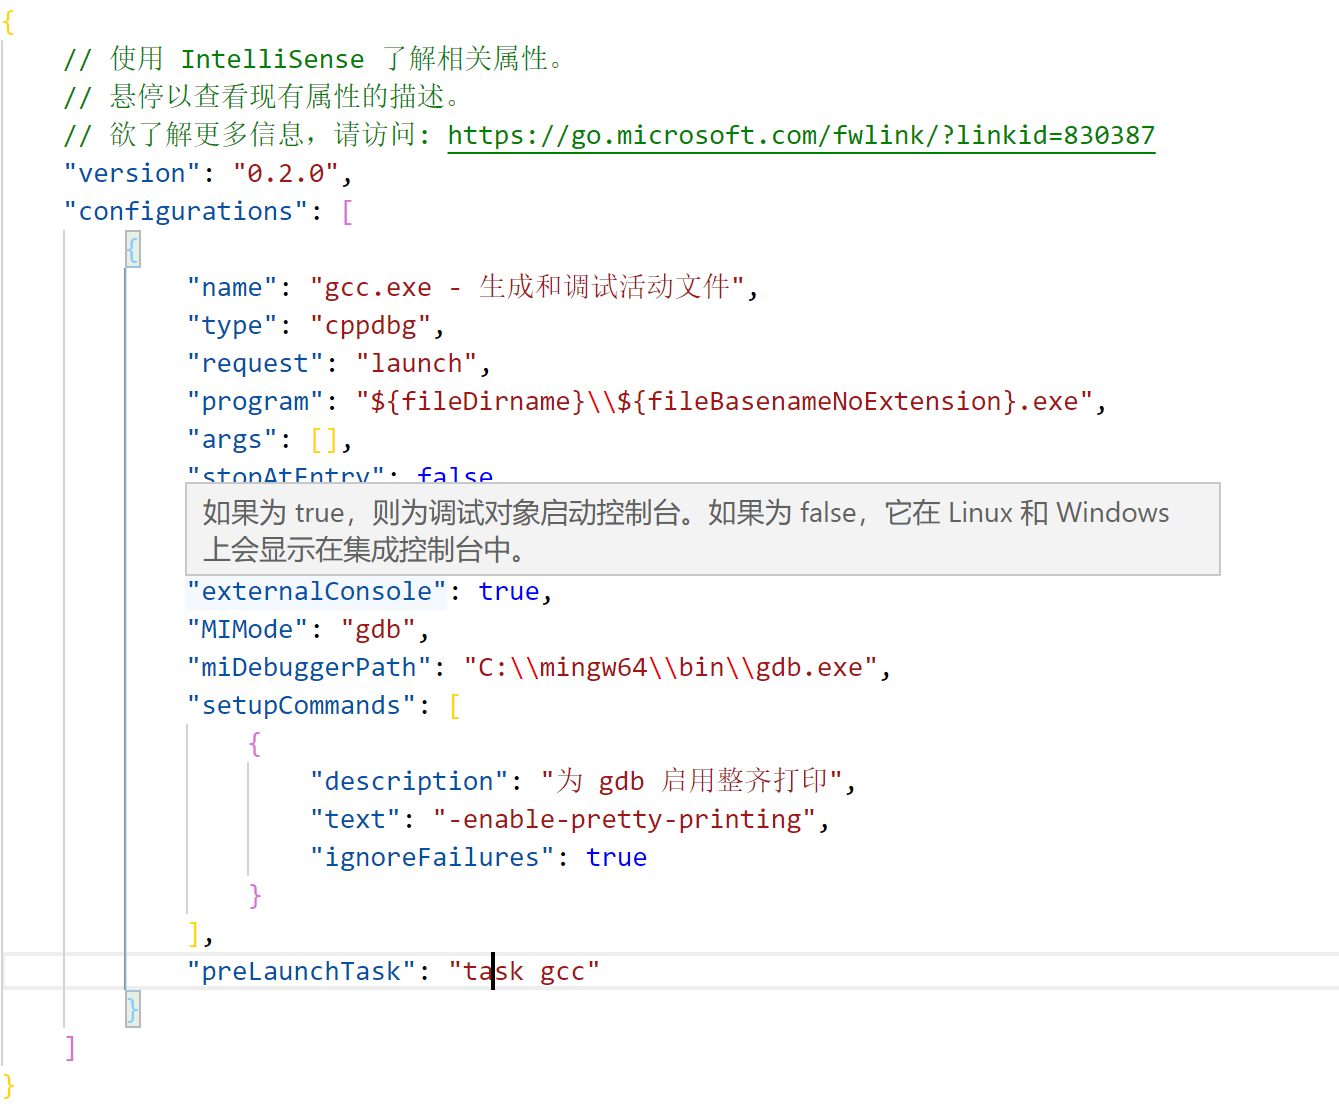The image size is (1339, 1110).
Task: Click the "preLaunchTask" value "task gcc"
Action: 525,970
